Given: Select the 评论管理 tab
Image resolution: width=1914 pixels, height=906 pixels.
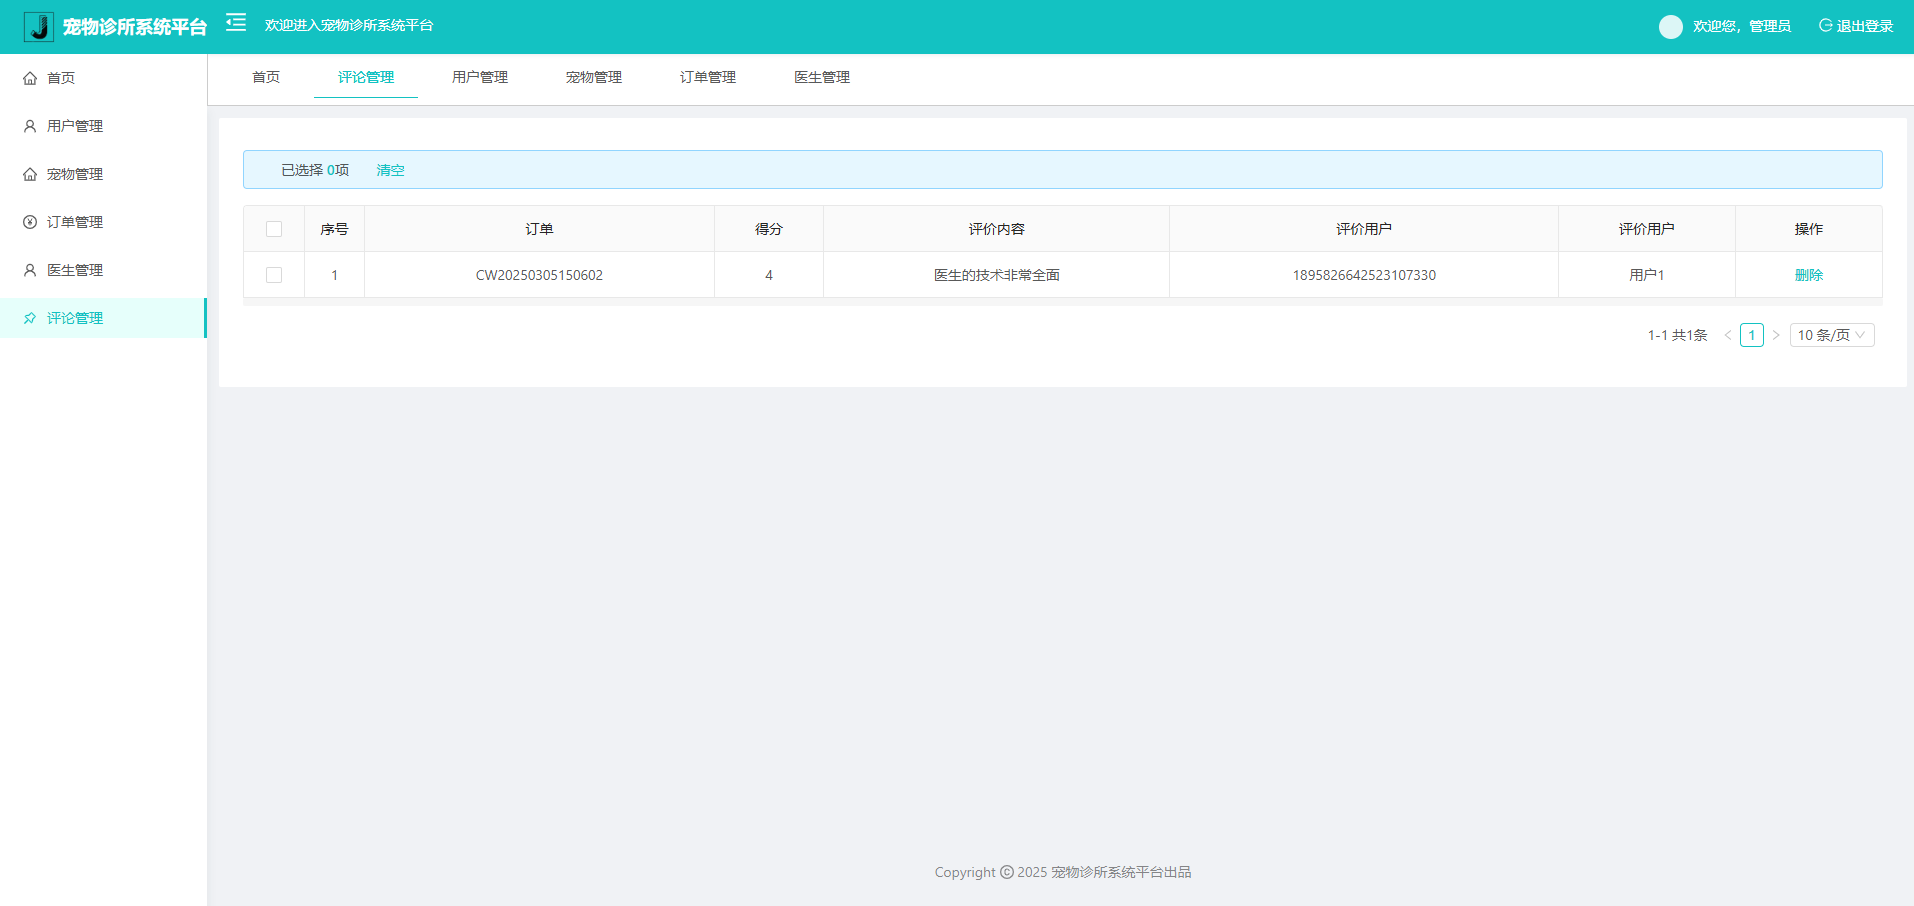Looking at the screenshot, I should (366, 77).
